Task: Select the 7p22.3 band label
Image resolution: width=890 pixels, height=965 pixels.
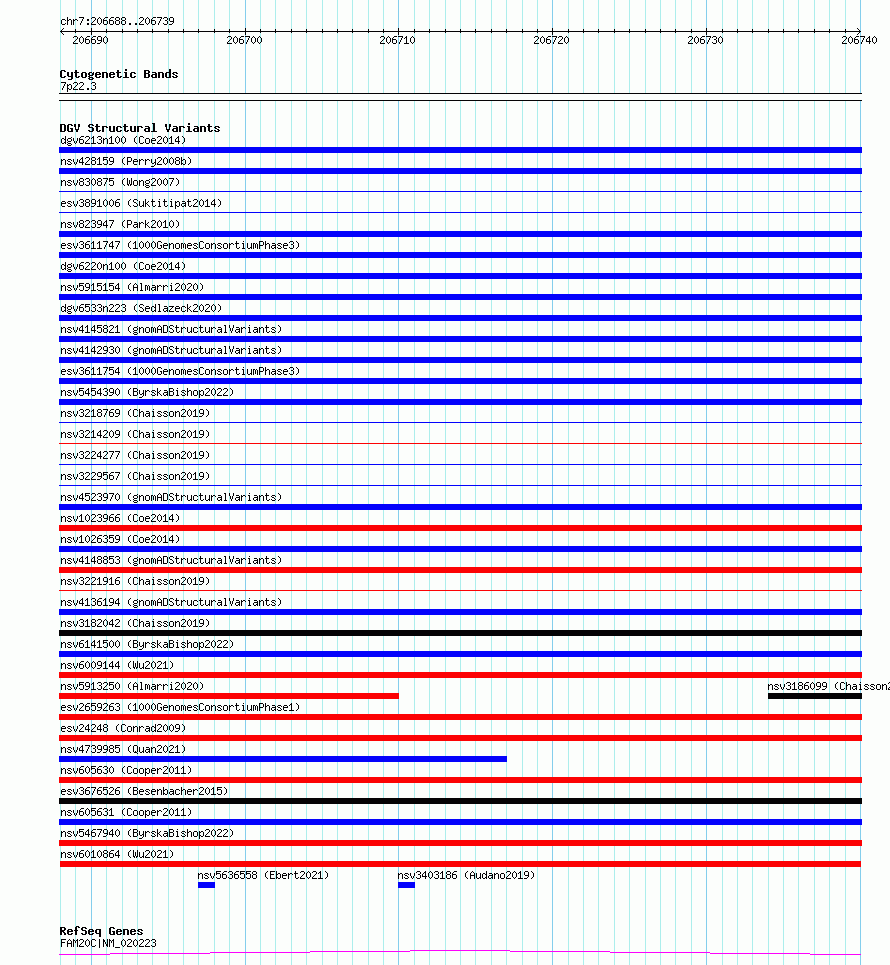Action: 78,86
